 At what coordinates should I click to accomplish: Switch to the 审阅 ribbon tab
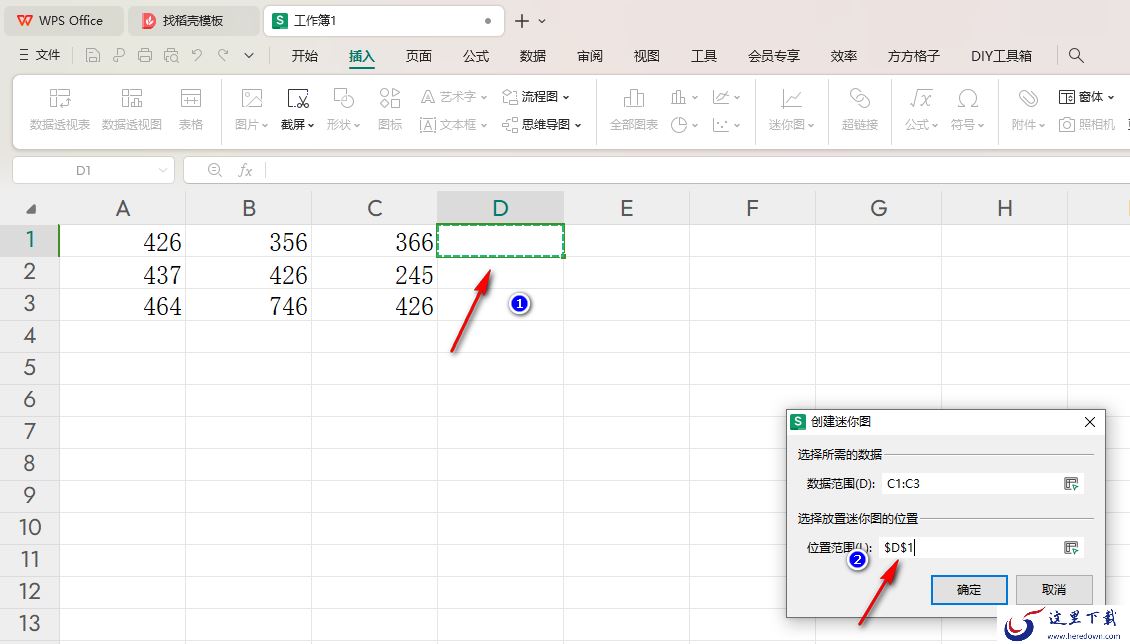(x=590, y=56)
